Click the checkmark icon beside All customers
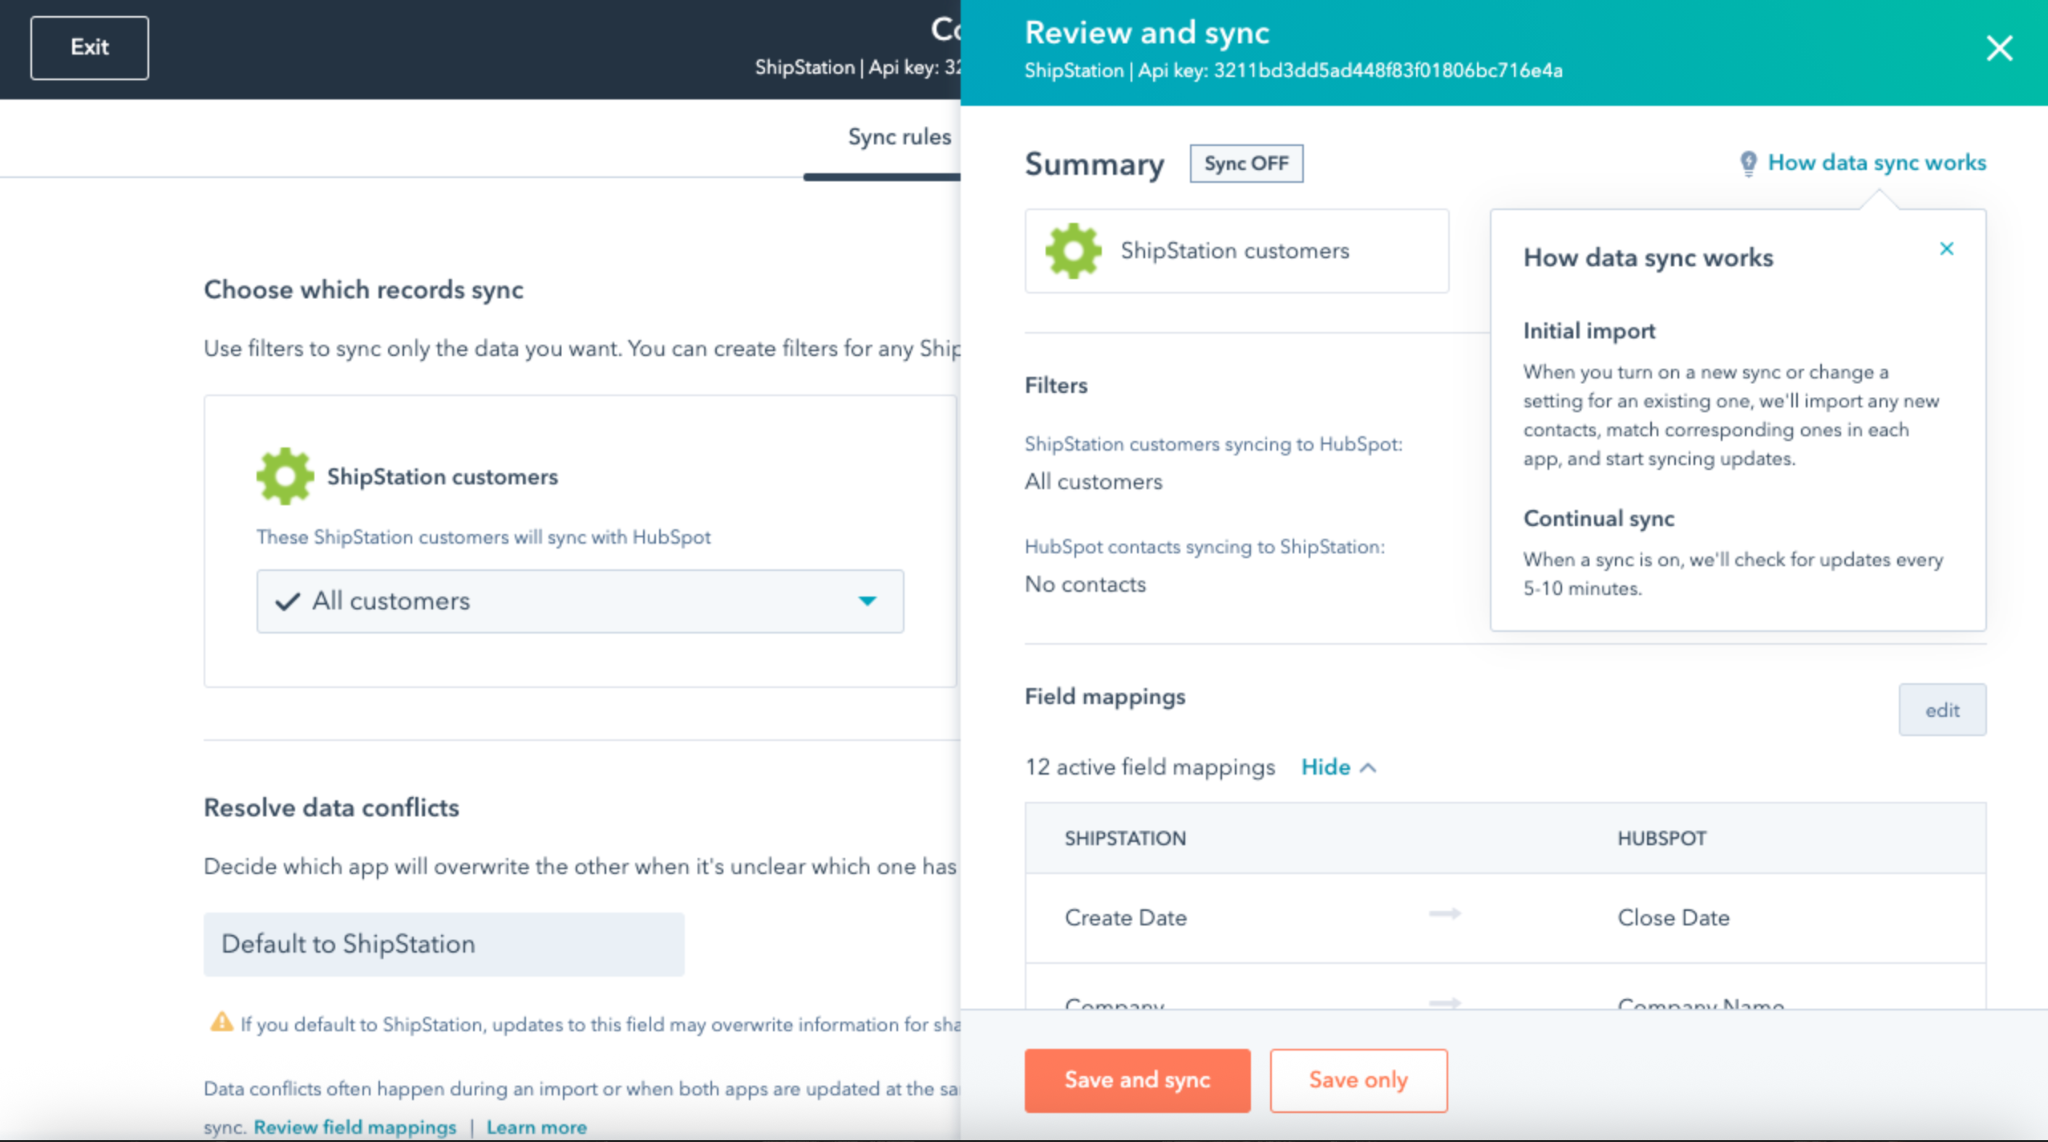2048x1142 pixels. (x=287, y=601)
